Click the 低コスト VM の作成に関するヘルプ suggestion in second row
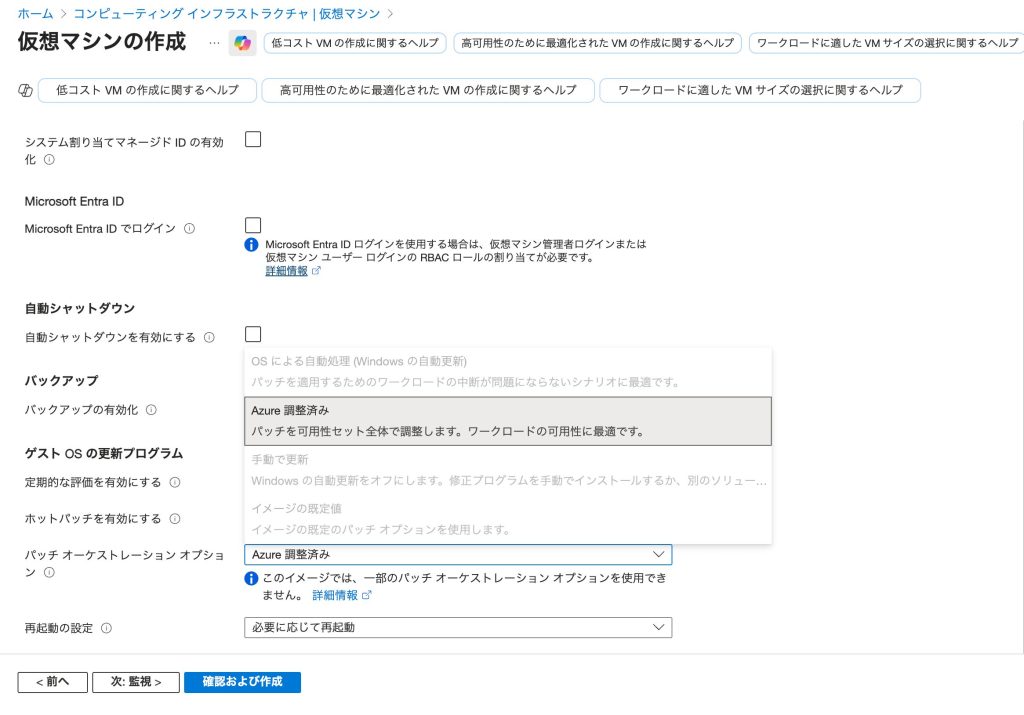 coord(147,90)
